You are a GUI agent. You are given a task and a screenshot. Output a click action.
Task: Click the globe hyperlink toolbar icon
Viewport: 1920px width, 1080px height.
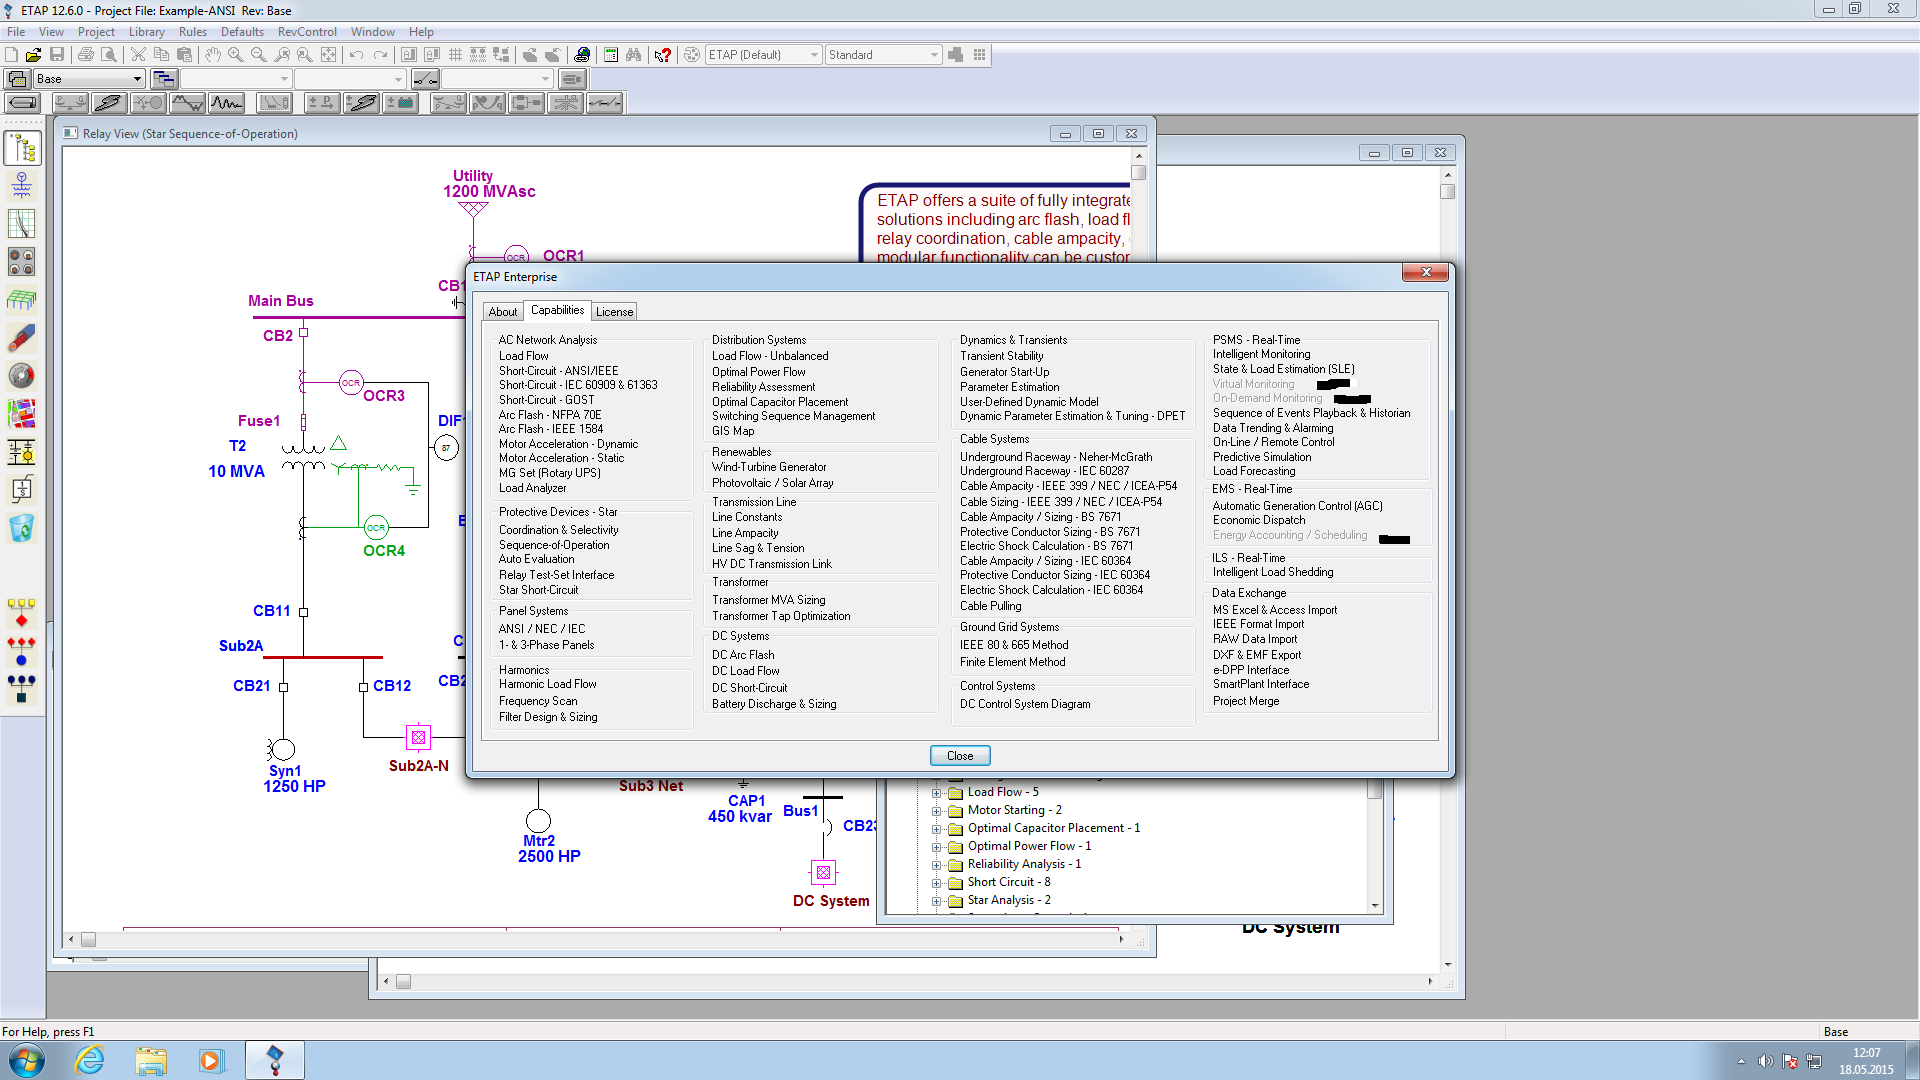pyautogui.click(x=582, y=55)
